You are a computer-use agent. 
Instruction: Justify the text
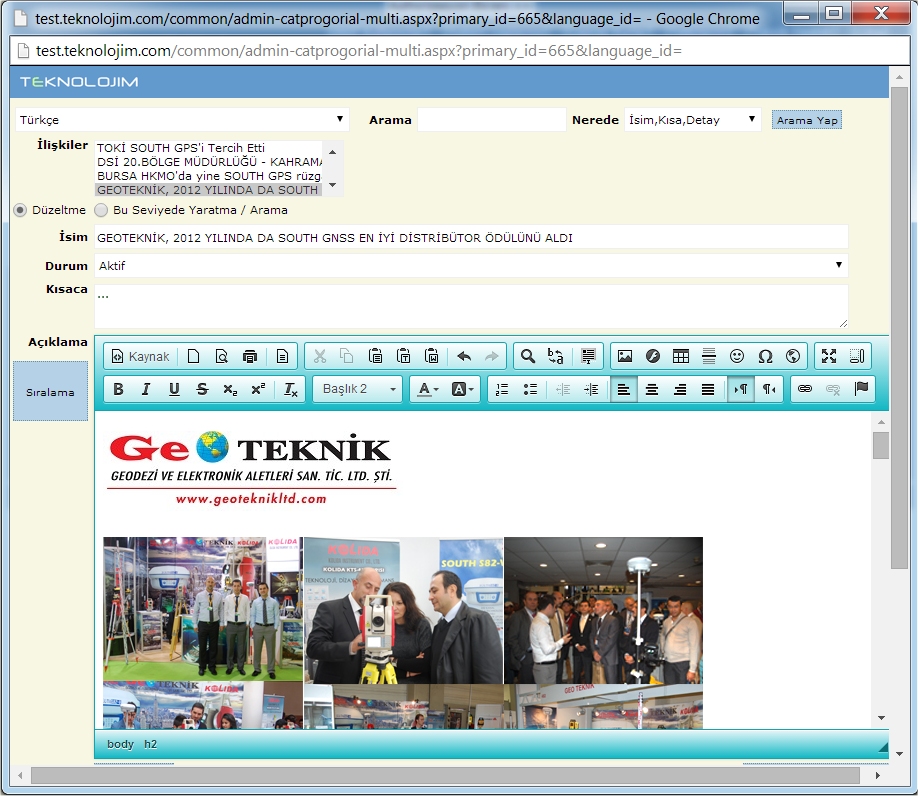coord(708,389)
